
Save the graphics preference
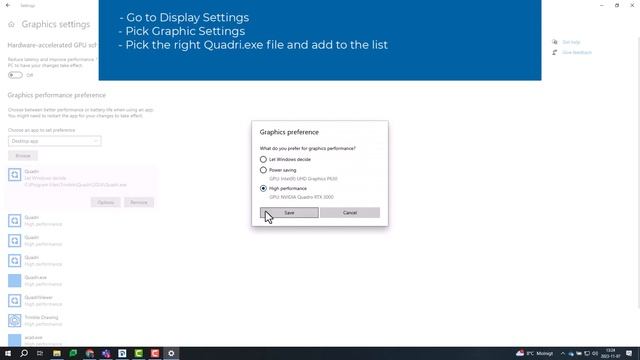(x=289, y=213)
